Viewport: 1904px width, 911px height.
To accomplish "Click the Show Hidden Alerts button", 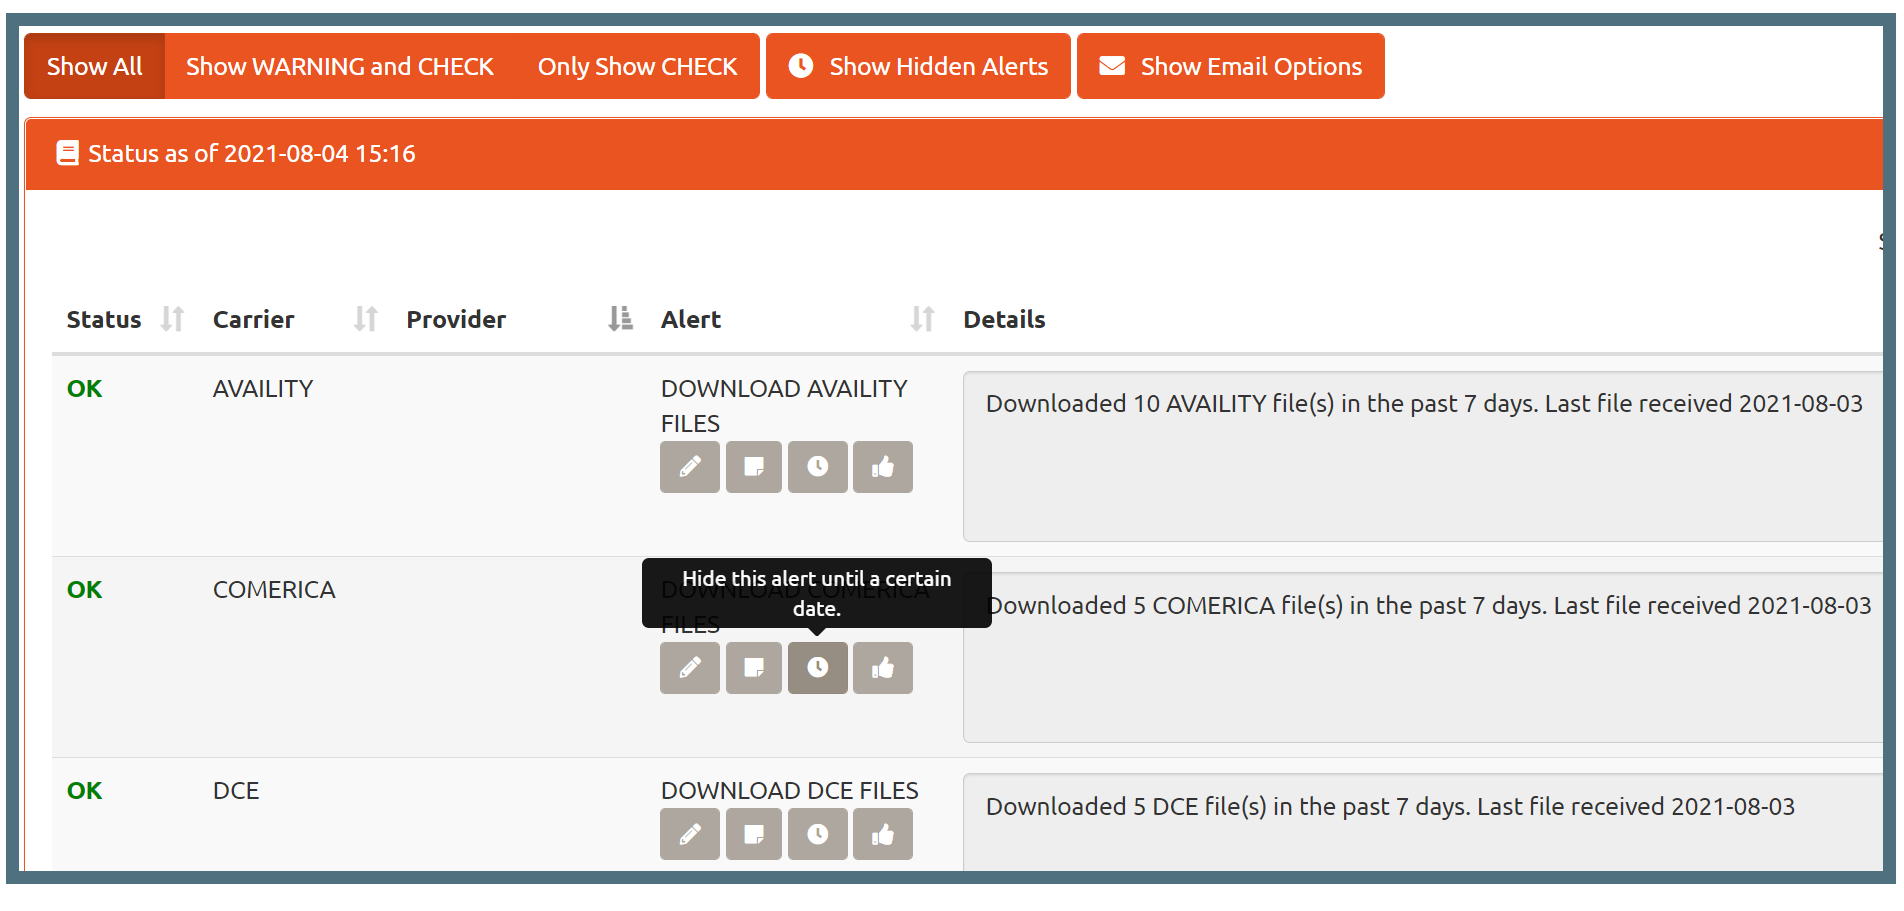I will point(918,66).
